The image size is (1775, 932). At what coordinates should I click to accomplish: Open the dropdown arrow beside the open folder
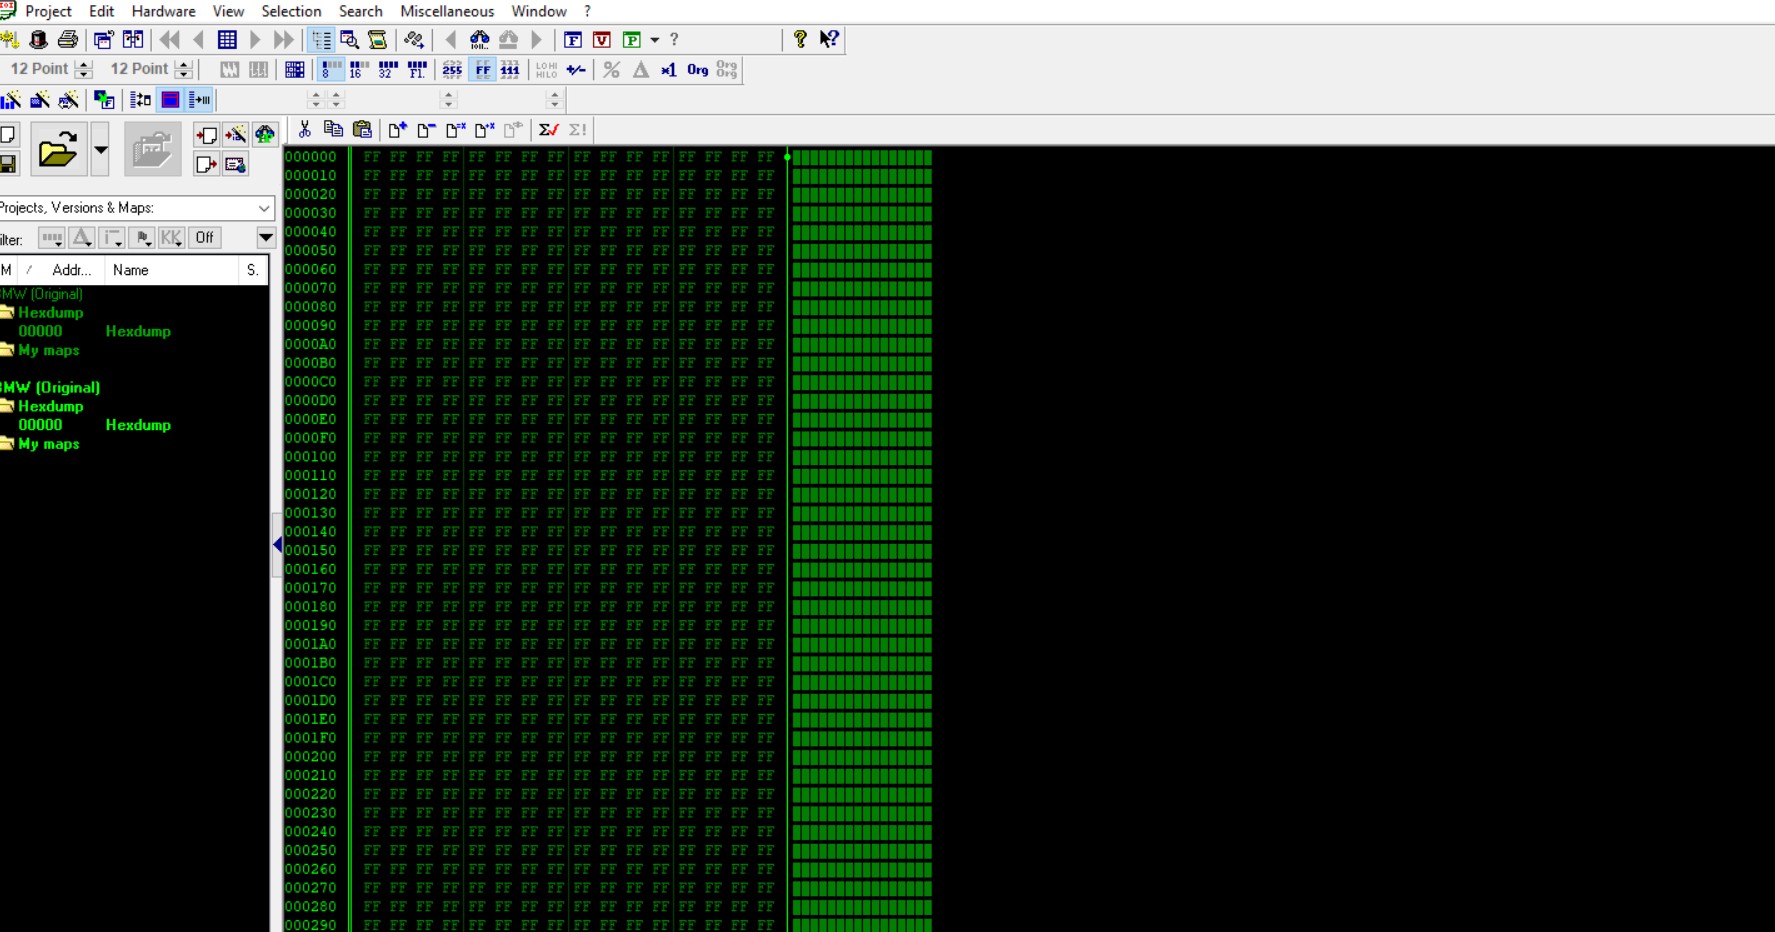pos(100,150)
